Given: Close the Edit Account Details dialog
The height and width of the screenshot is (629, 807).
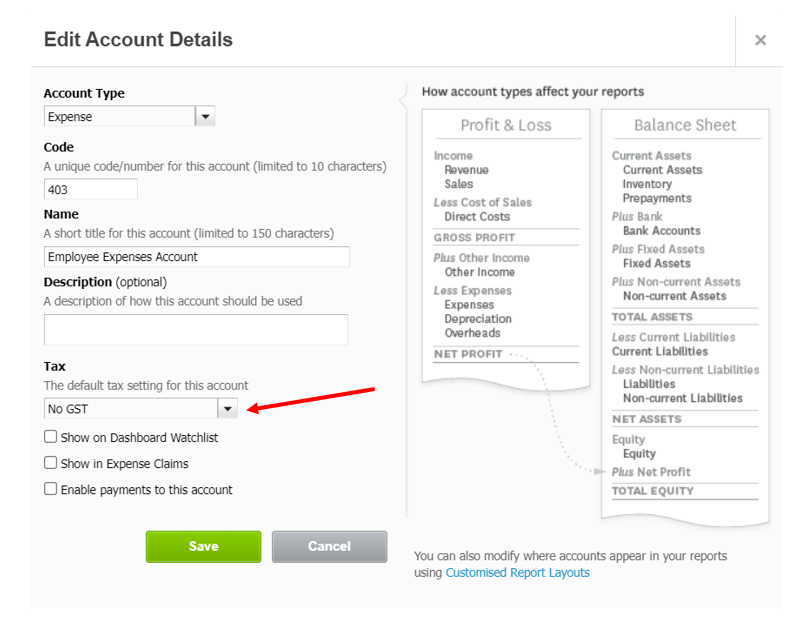Looking at the screenshot, I should pos(760,40).
